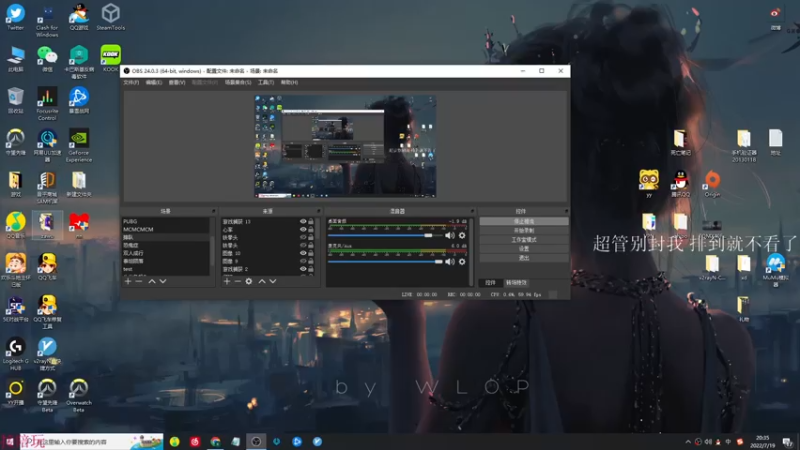Open source properties gear in Sources panel

point(248,281)
